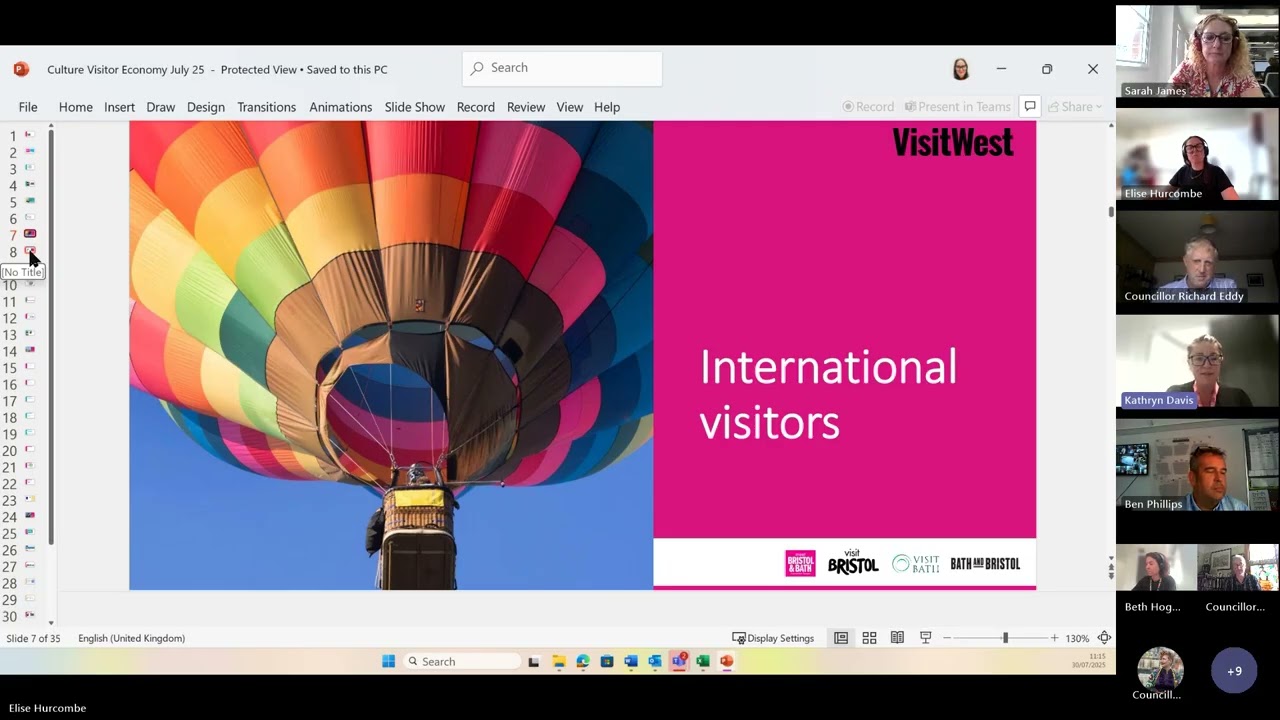Open the File menu

(28, 107)
